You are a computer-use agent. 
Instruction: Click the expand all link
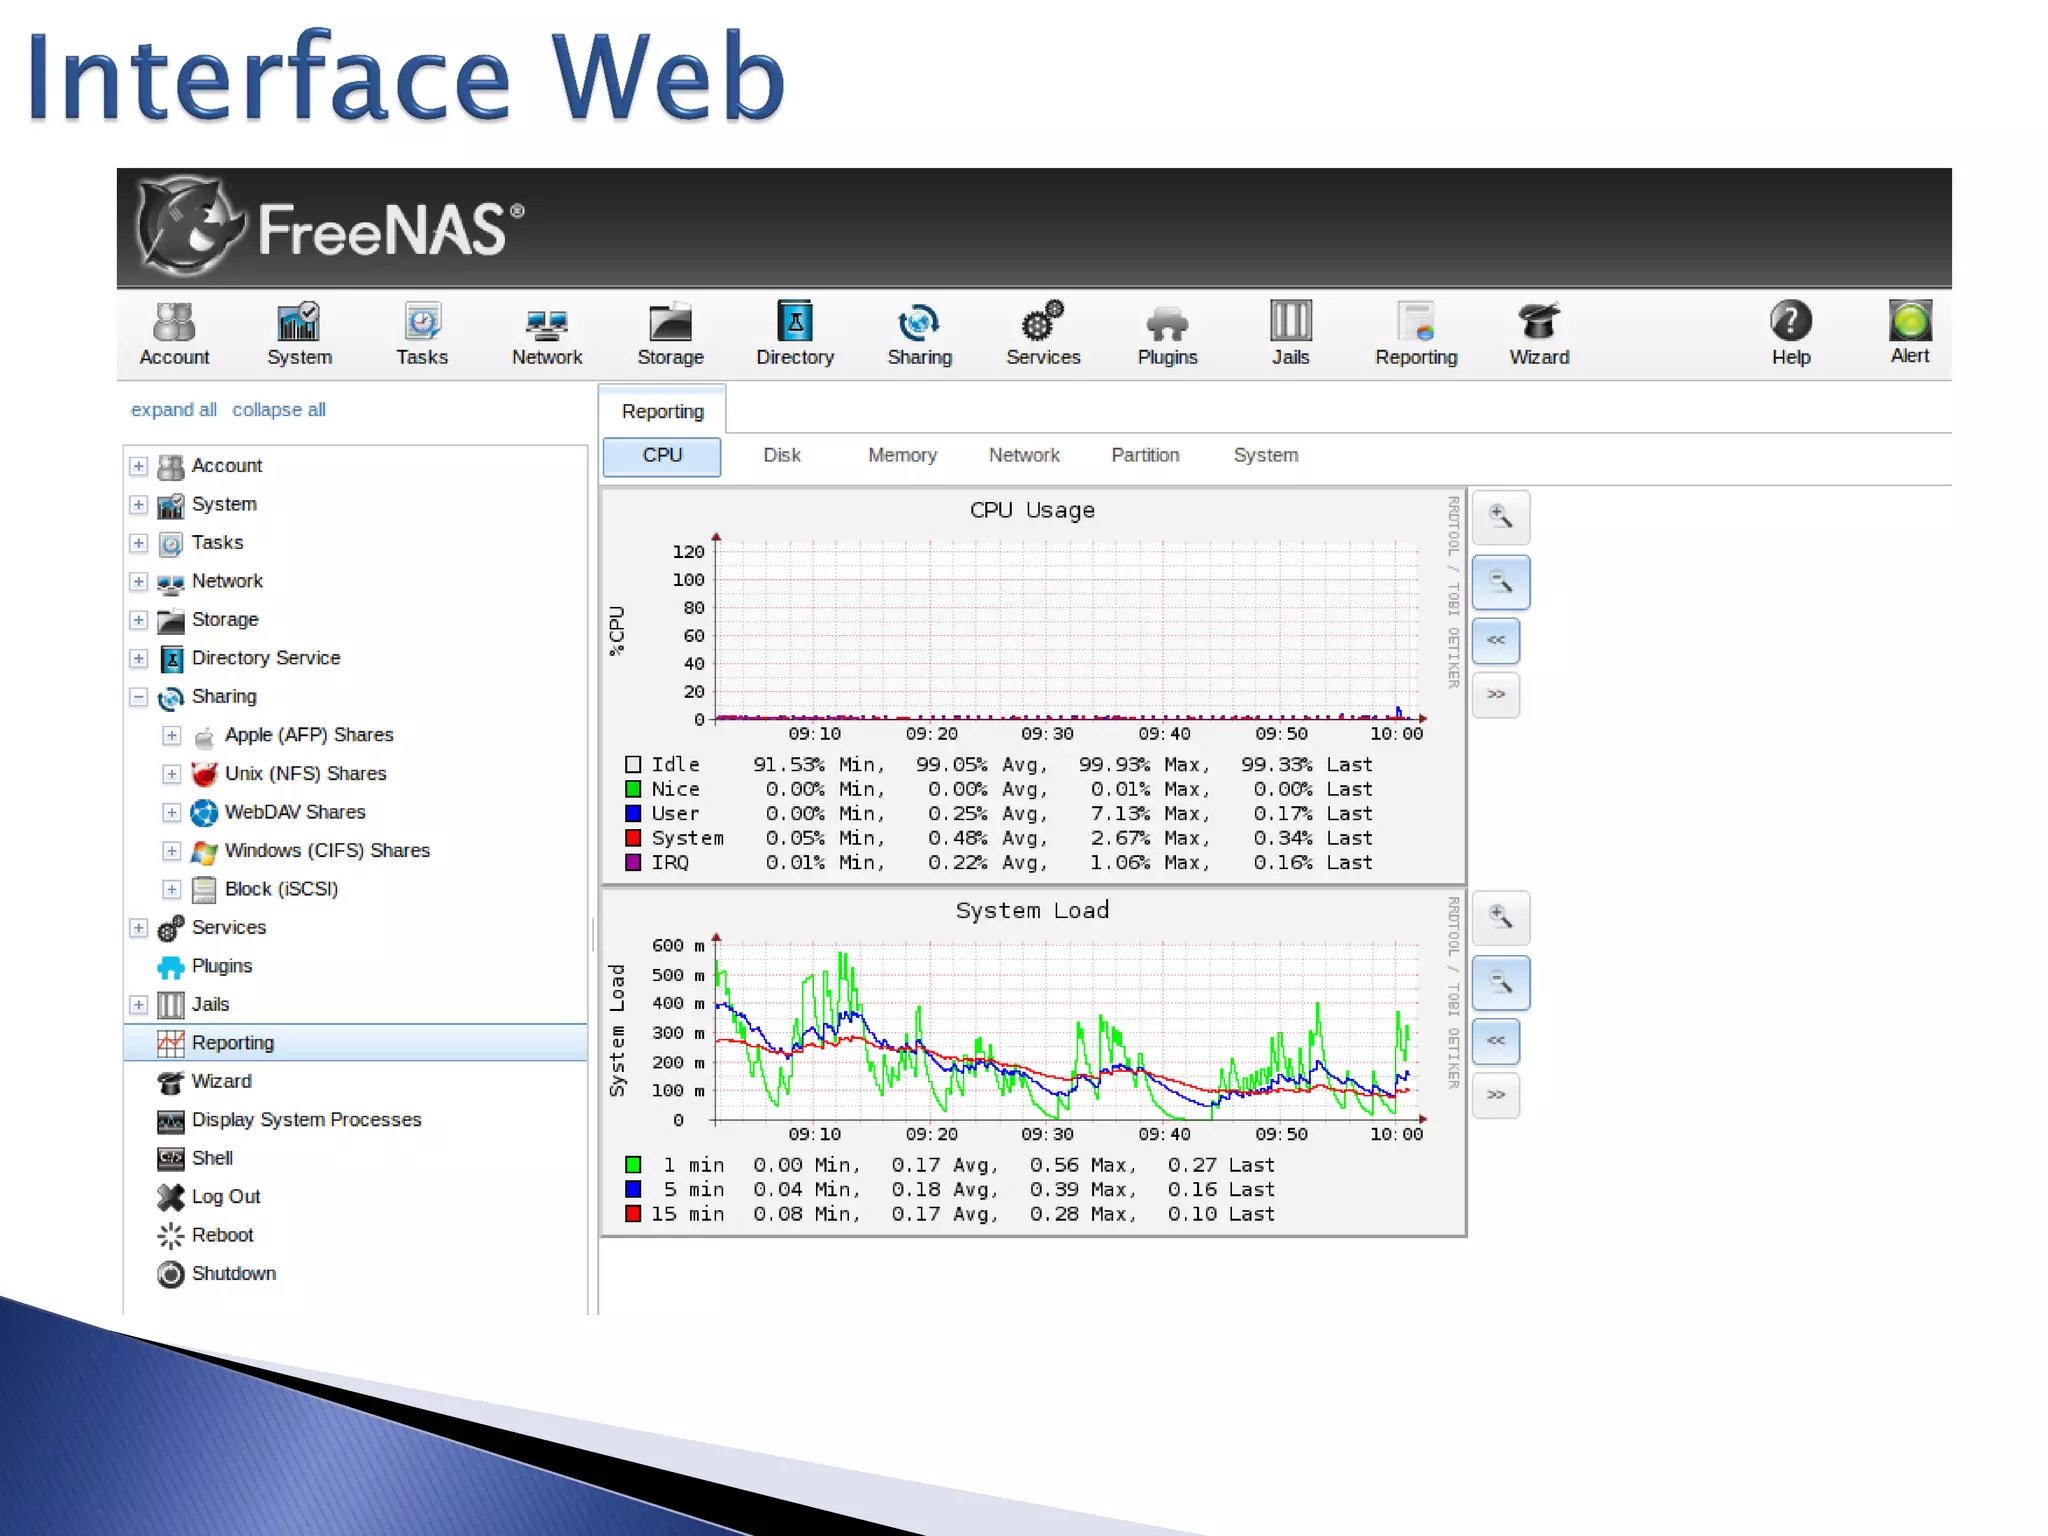(x=173, y=410)
